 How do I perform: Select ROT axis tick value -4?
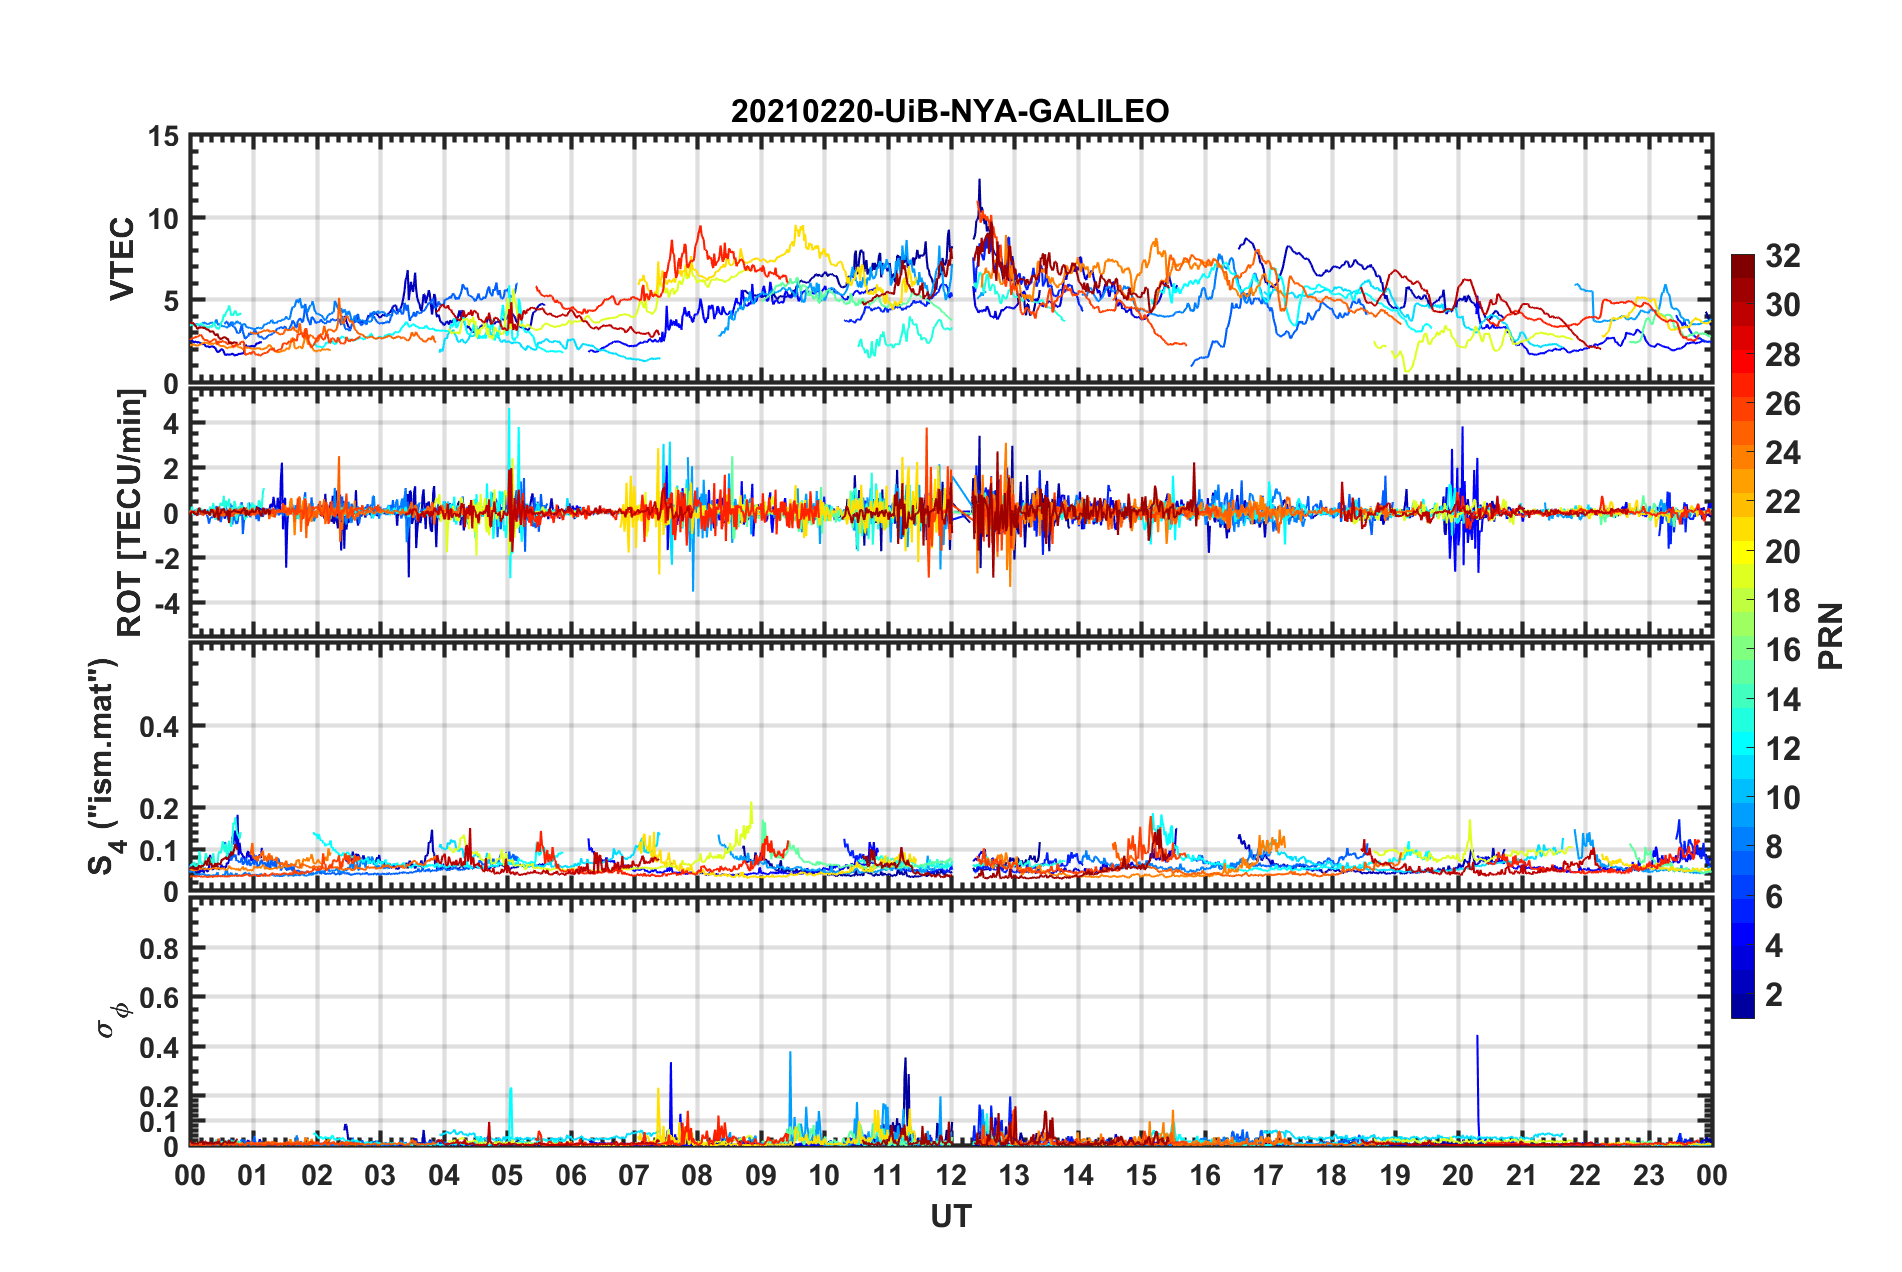pos(166,605)
